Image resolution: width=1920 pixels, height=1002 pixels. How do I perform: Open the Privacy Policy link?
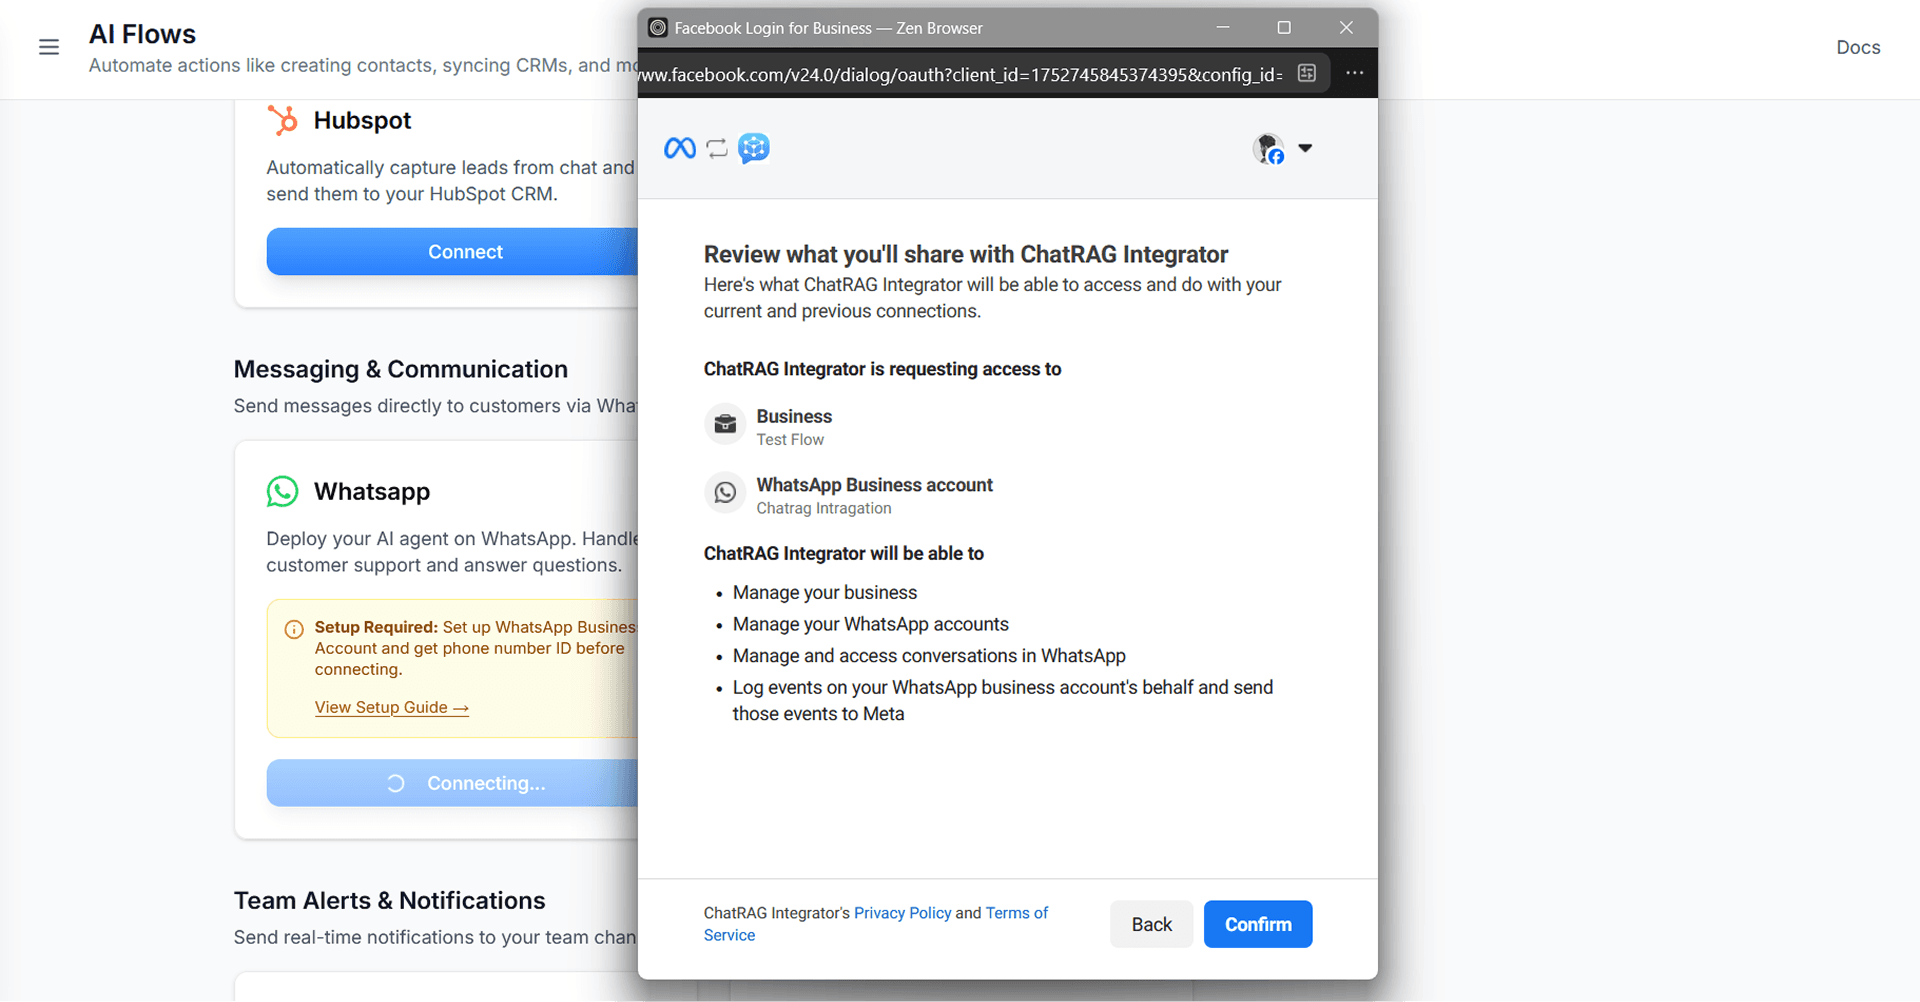902,913
